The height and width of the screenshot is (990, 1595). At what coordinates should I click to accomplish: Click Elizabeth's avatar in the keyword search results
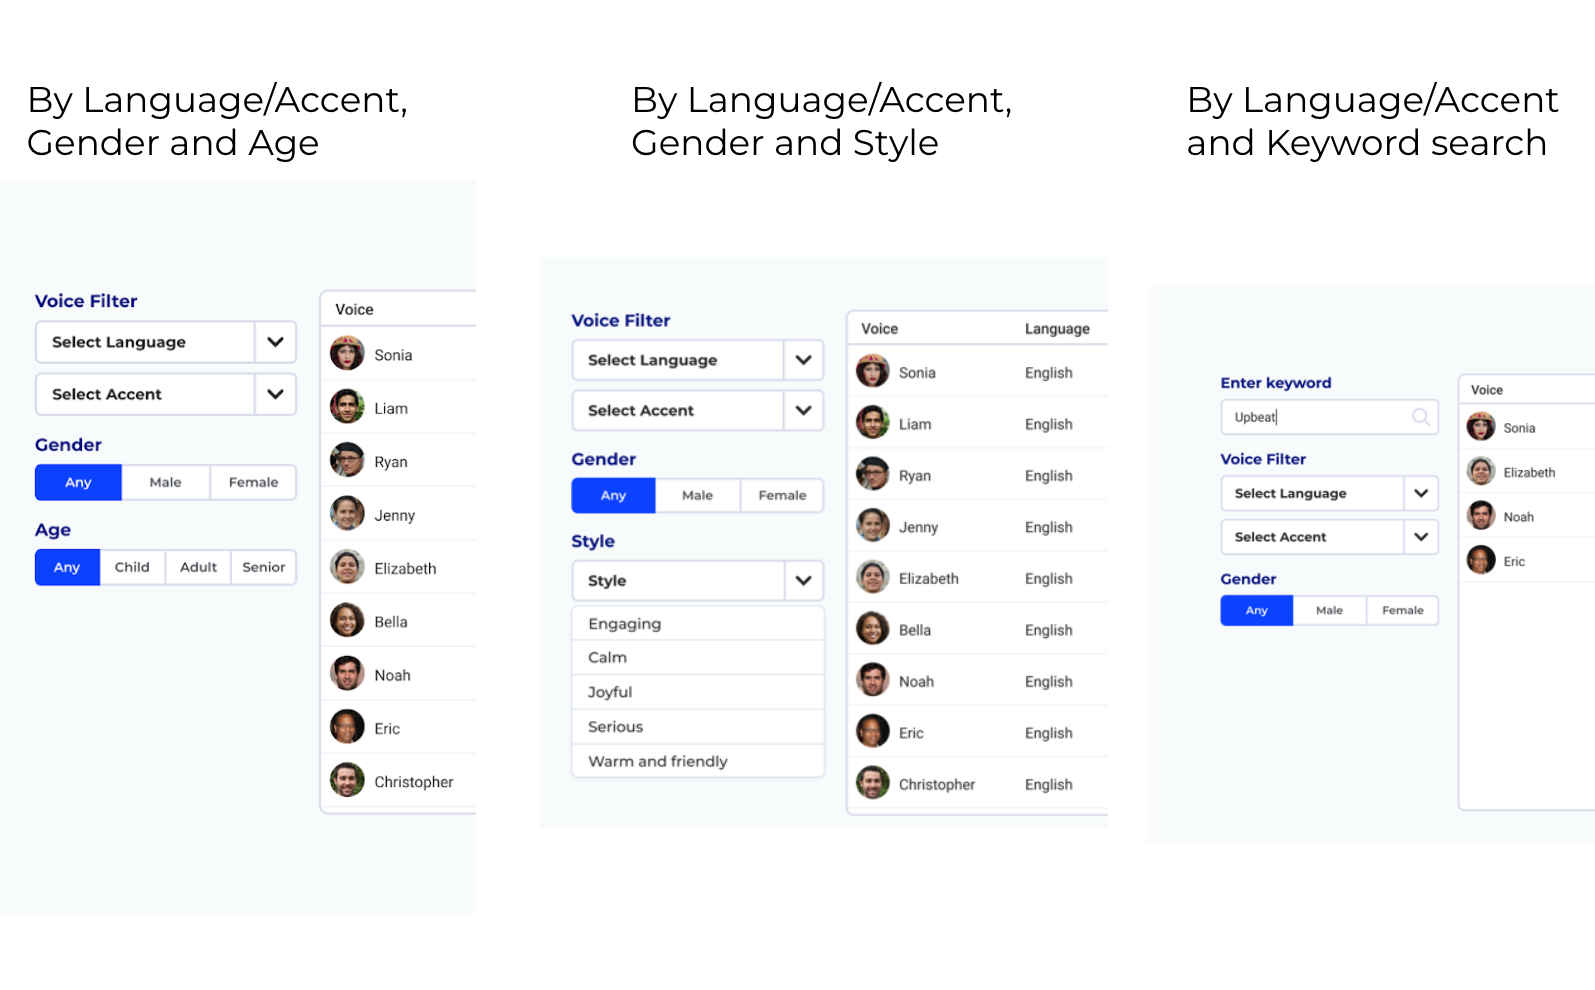pyautogui.click(x=1481, y=472)
